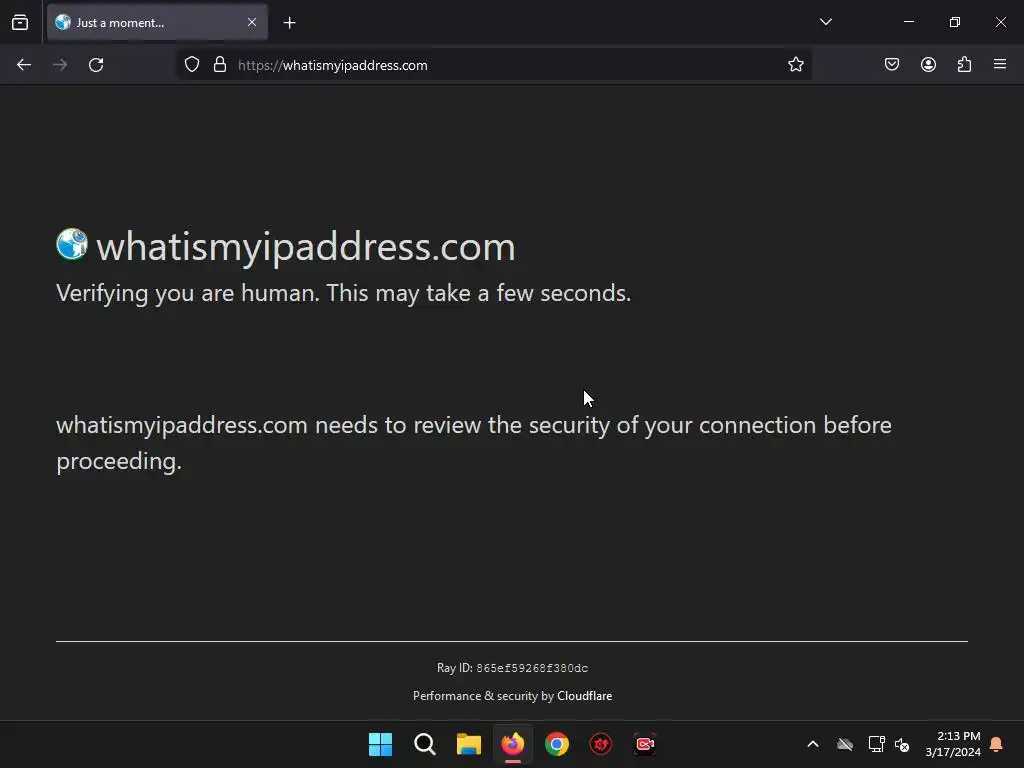1024x768 pixels.
Task: Go back one page
Action: tap(24, 65)
